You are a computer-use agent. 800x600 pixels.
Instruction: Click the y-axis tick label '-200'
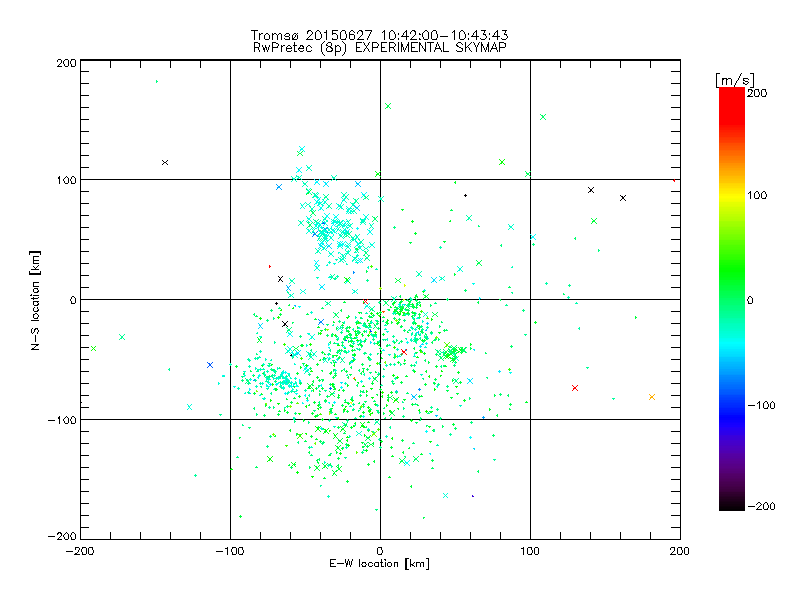(62, 537)
